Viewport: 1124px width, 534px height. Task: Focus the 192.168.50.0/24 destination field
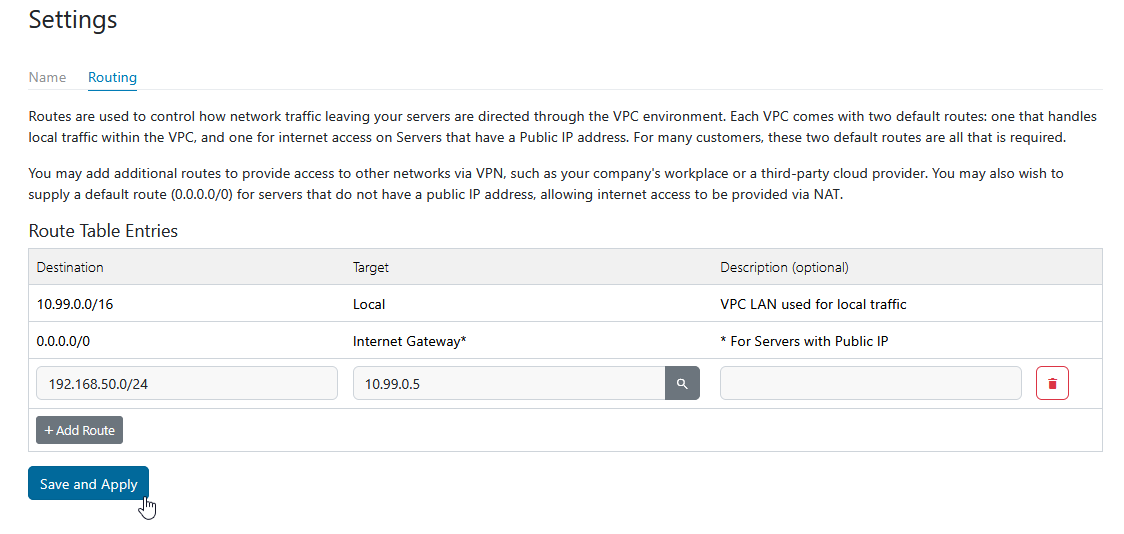coord(187,383)
